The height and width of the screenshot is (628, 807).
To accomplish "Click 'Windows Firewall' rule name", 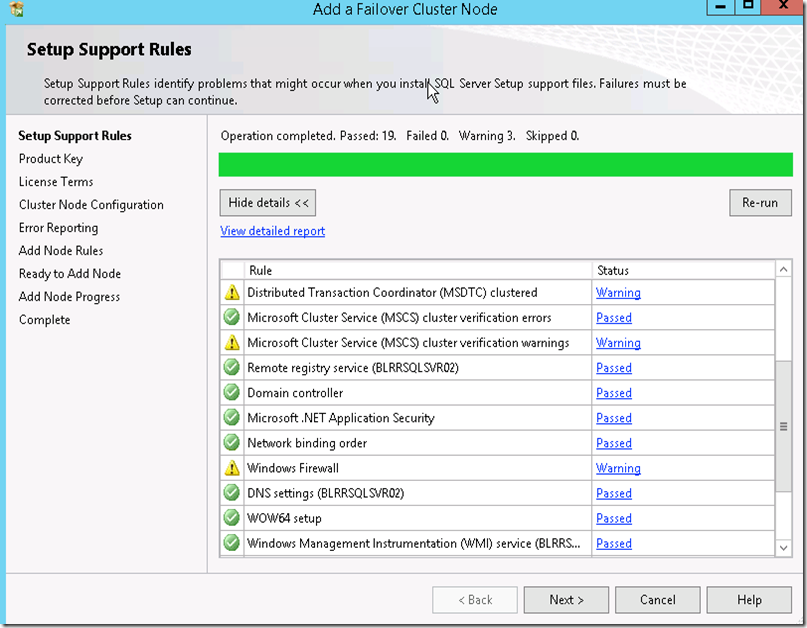I will (x=293, y=468).
